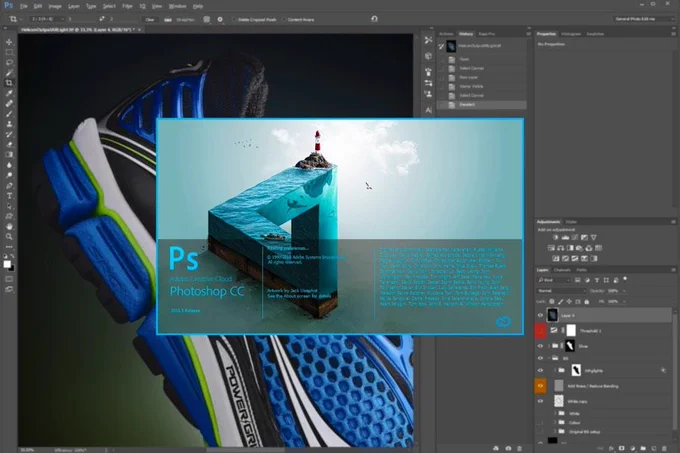Toggle Delete Cropped Pixels checkbox
680x453 pixels.
[x=234, y=20]
